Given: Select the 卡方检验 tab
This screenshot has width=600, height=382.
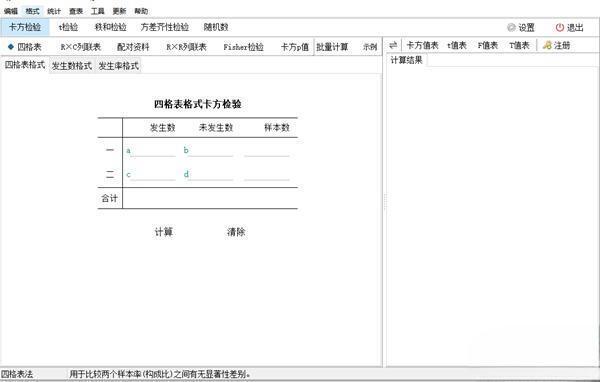Looking at the screenshot, I should click(x=25, y=27).
